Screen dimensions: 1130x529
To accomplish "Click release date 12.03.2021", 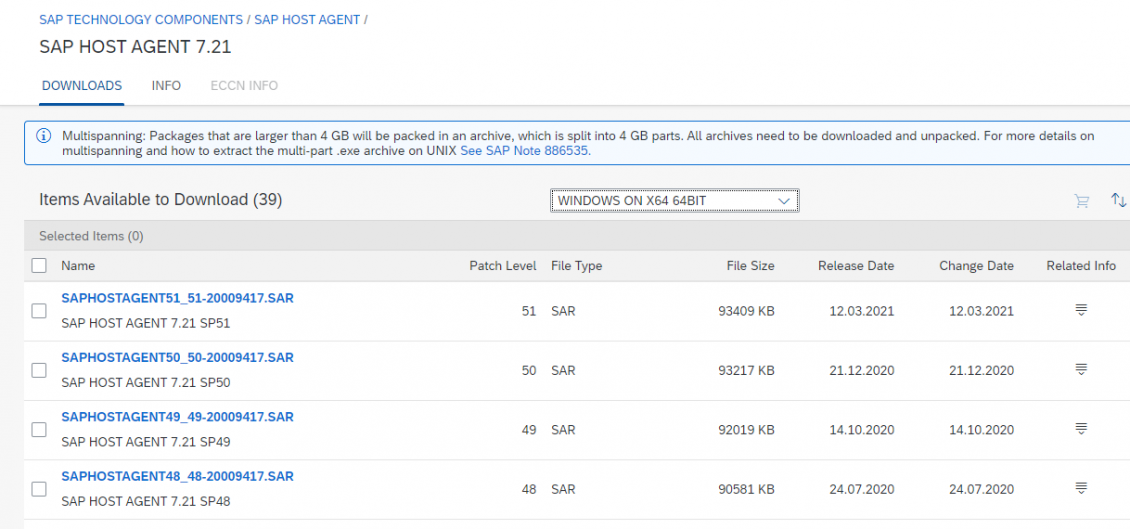I will (x=862, y=311).
